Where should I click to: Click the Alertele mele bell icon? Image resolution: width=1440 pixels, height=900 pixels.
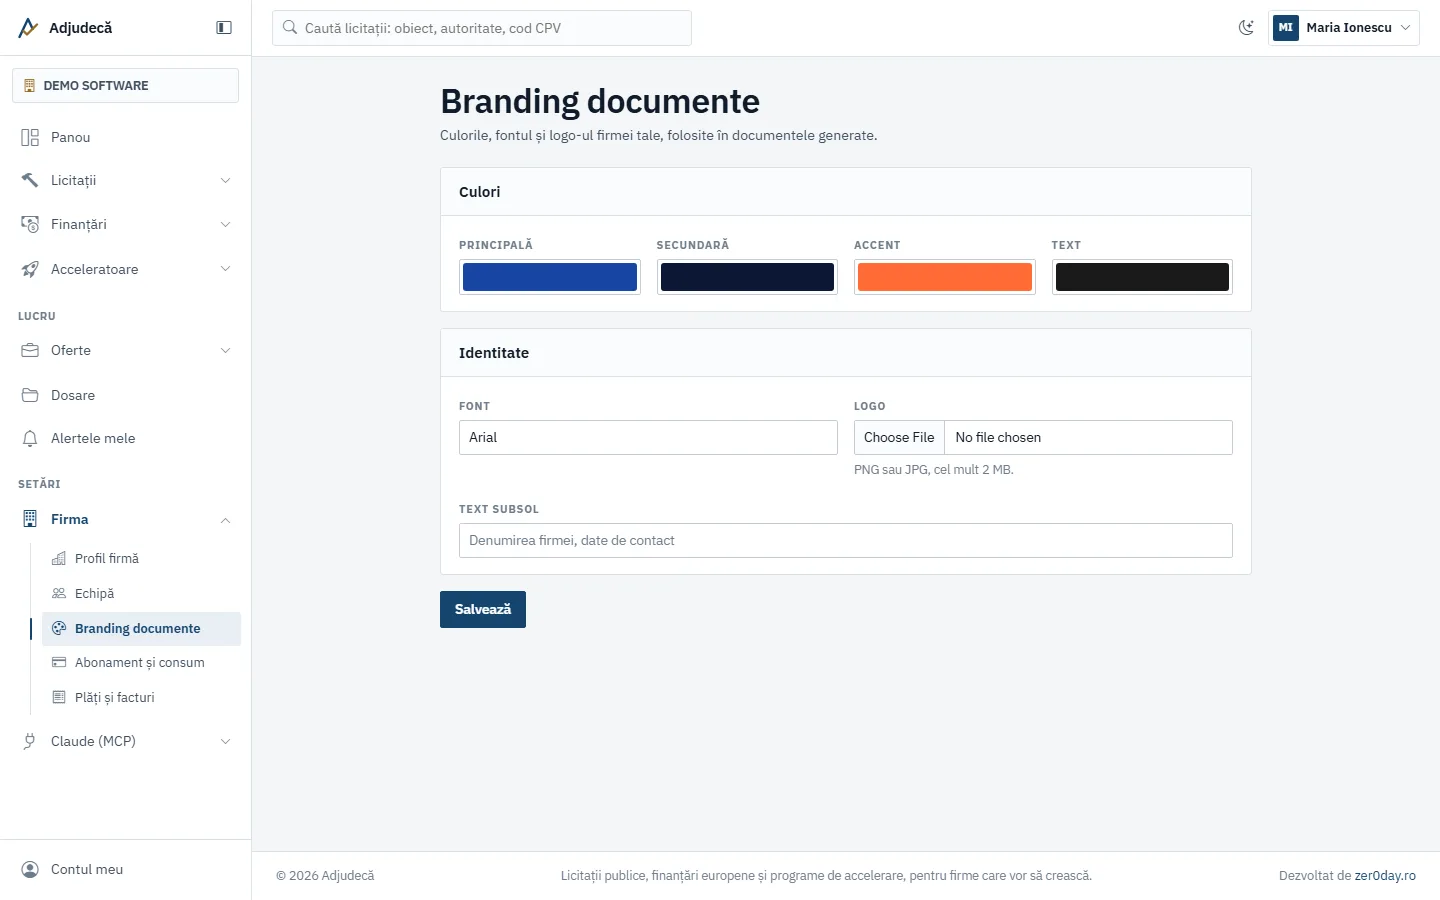point(30,438)
